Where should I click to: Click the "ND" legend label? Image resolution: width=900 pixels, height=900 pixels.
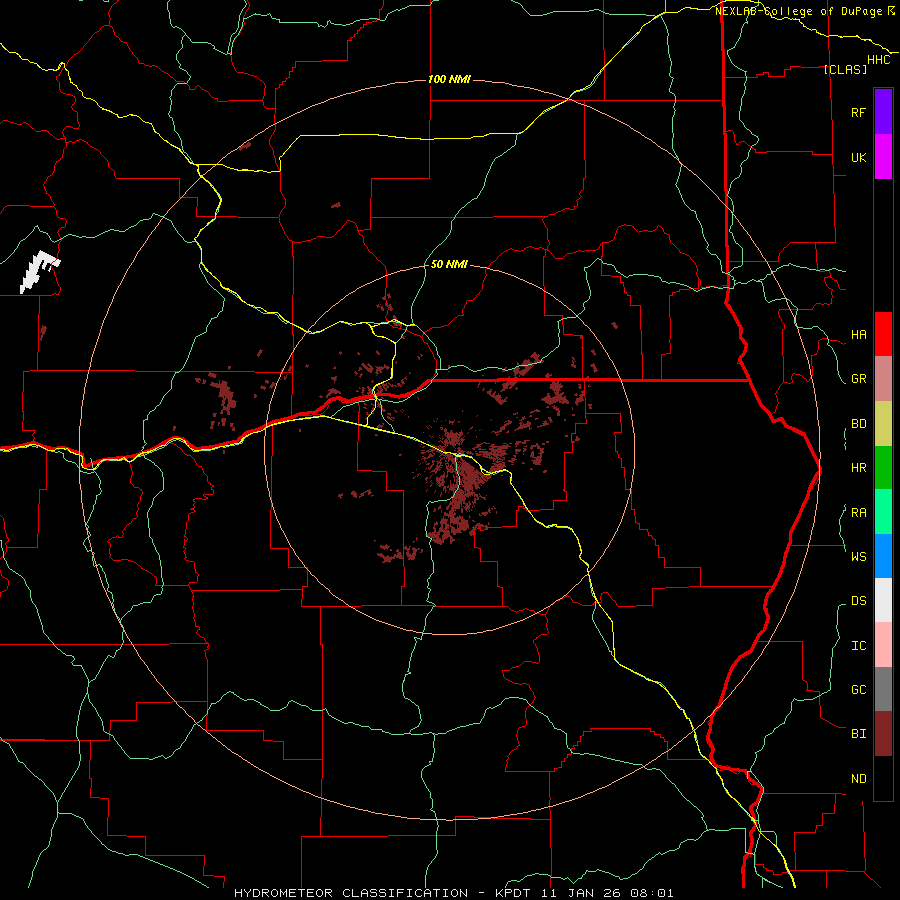click(x=858, y=779)
